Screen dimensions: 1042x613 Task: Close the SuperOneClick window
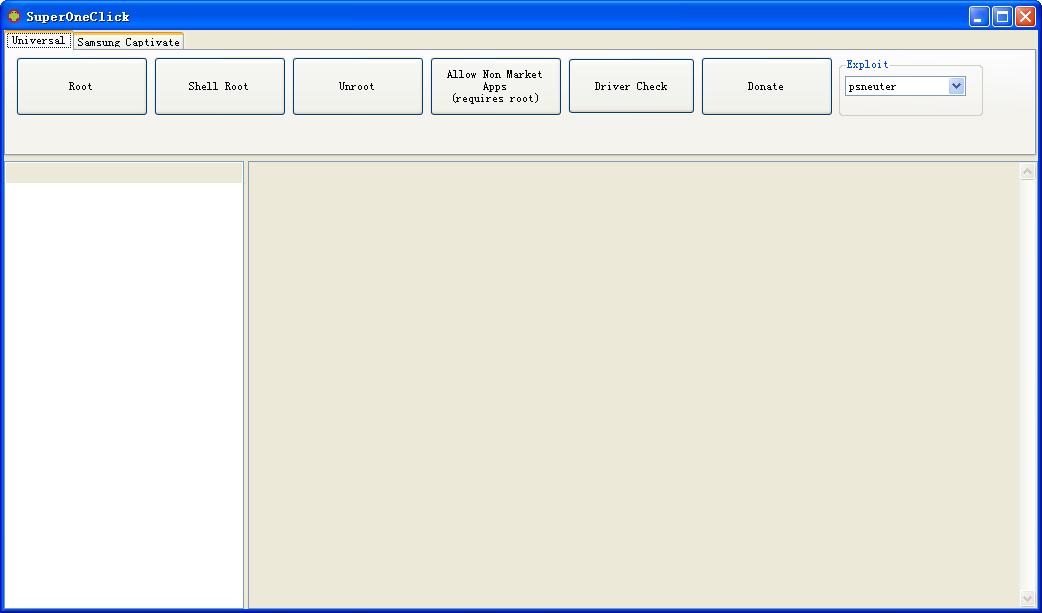click(x=1025, y=16)
